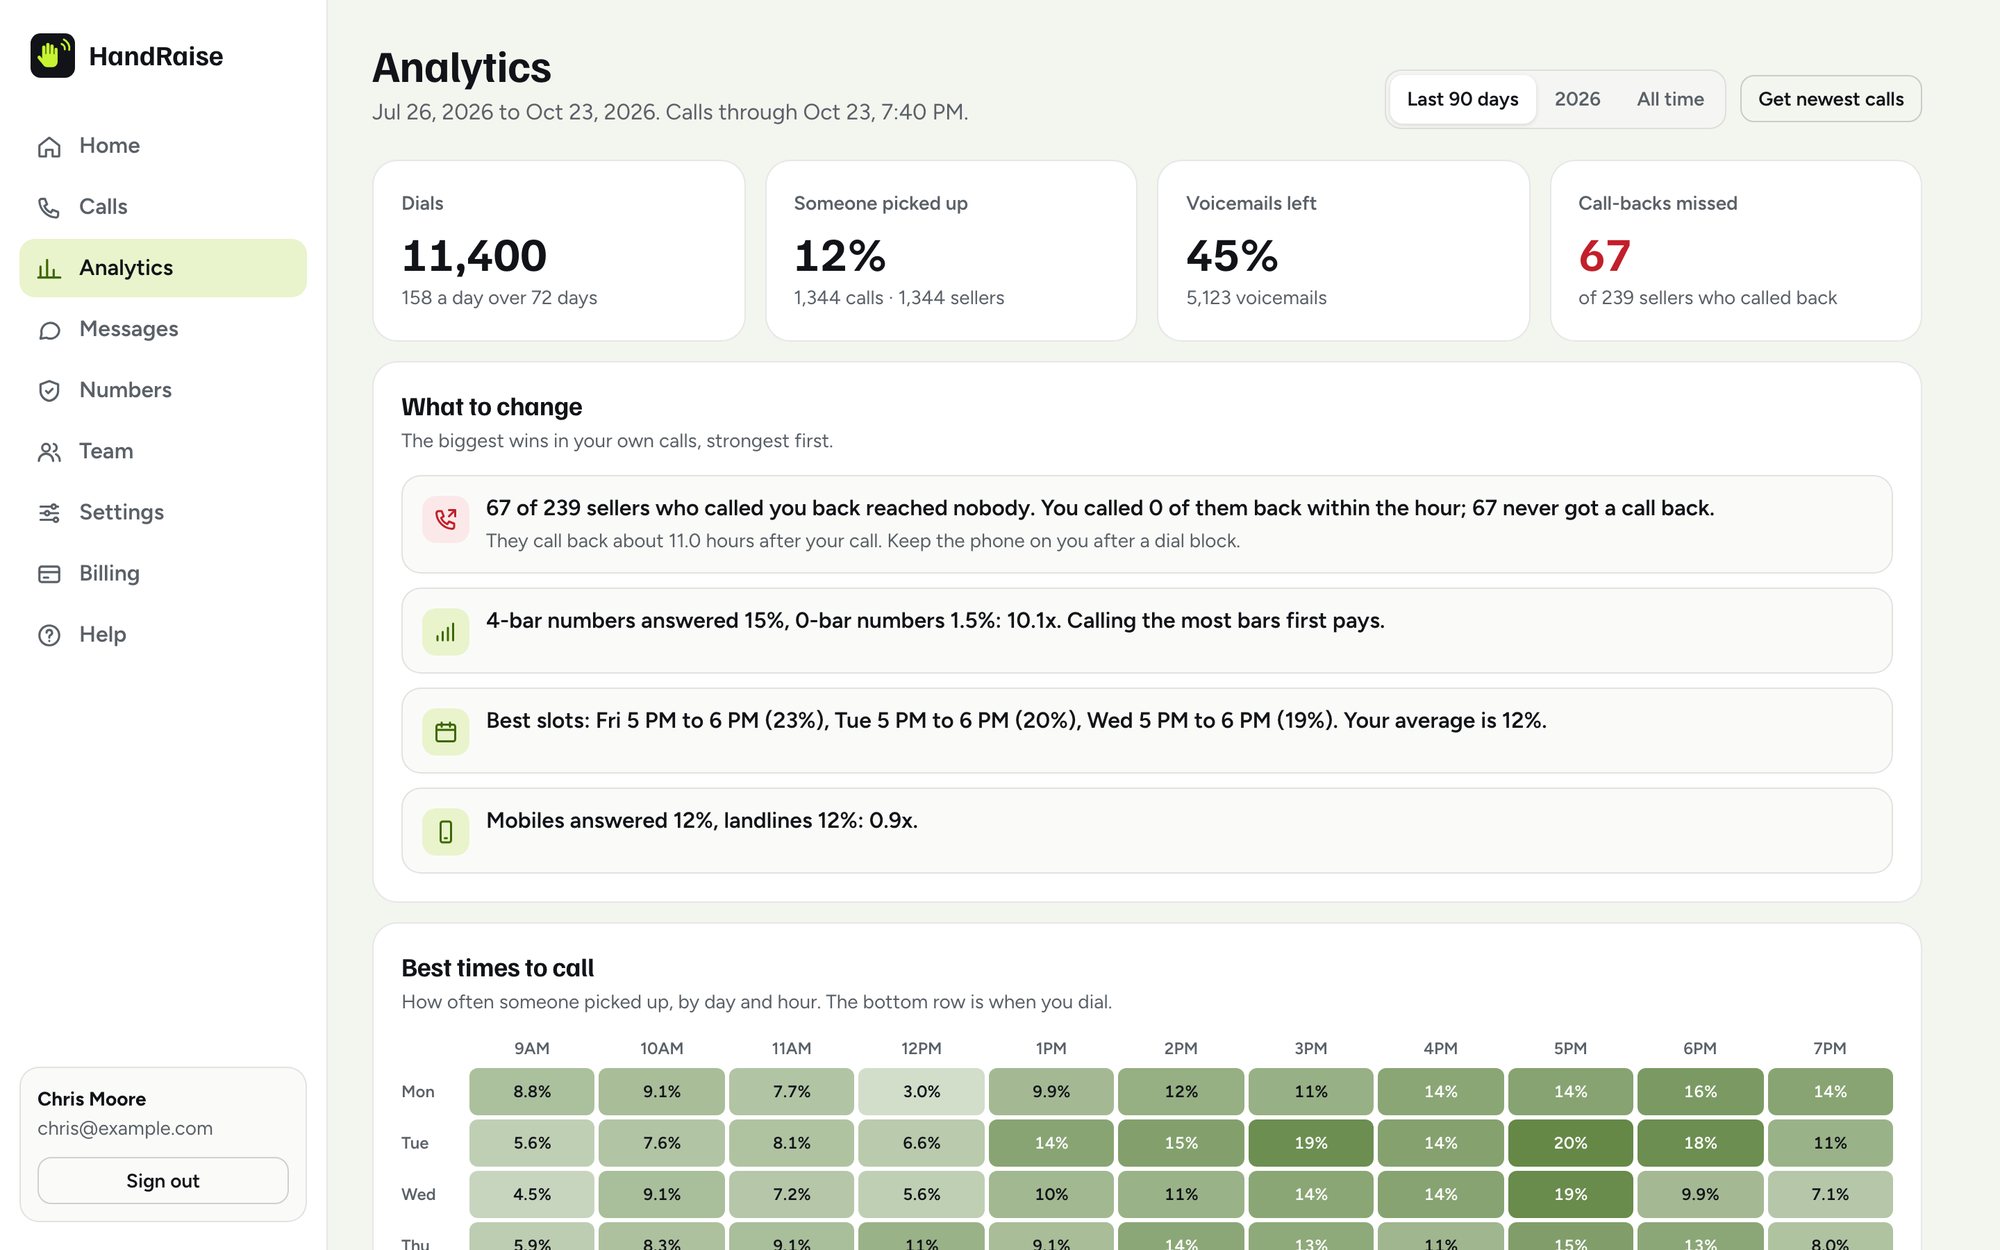Screen dimensions: 2000x1250
Task: Click '158 a day over 72 days' text
Action: [x=499, y=298]
